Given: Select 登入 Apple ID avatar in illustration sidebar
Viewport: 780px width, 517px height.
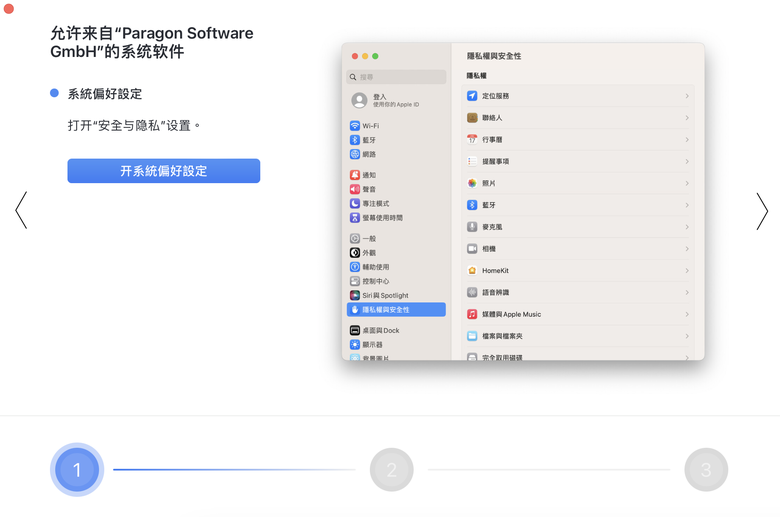Looking at the screenshot, I should coord(359,101).
